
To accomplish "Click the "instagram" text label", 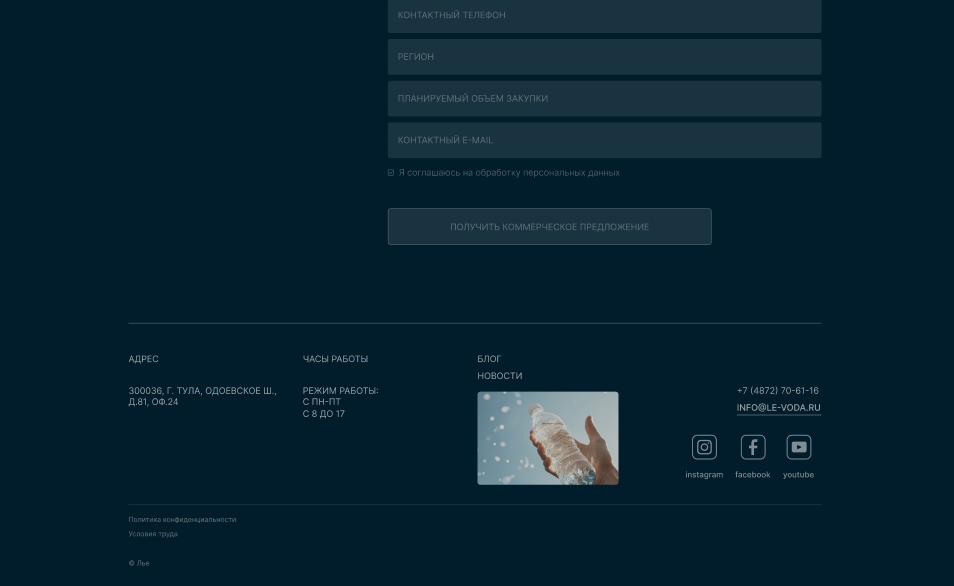I will 704,475.
